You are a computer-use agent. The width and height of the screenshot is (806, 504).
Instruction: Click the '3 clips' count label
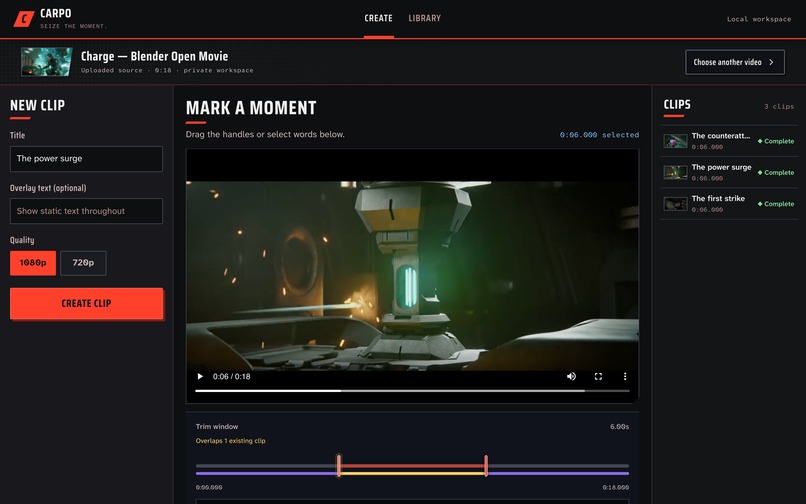pos(779,106)
